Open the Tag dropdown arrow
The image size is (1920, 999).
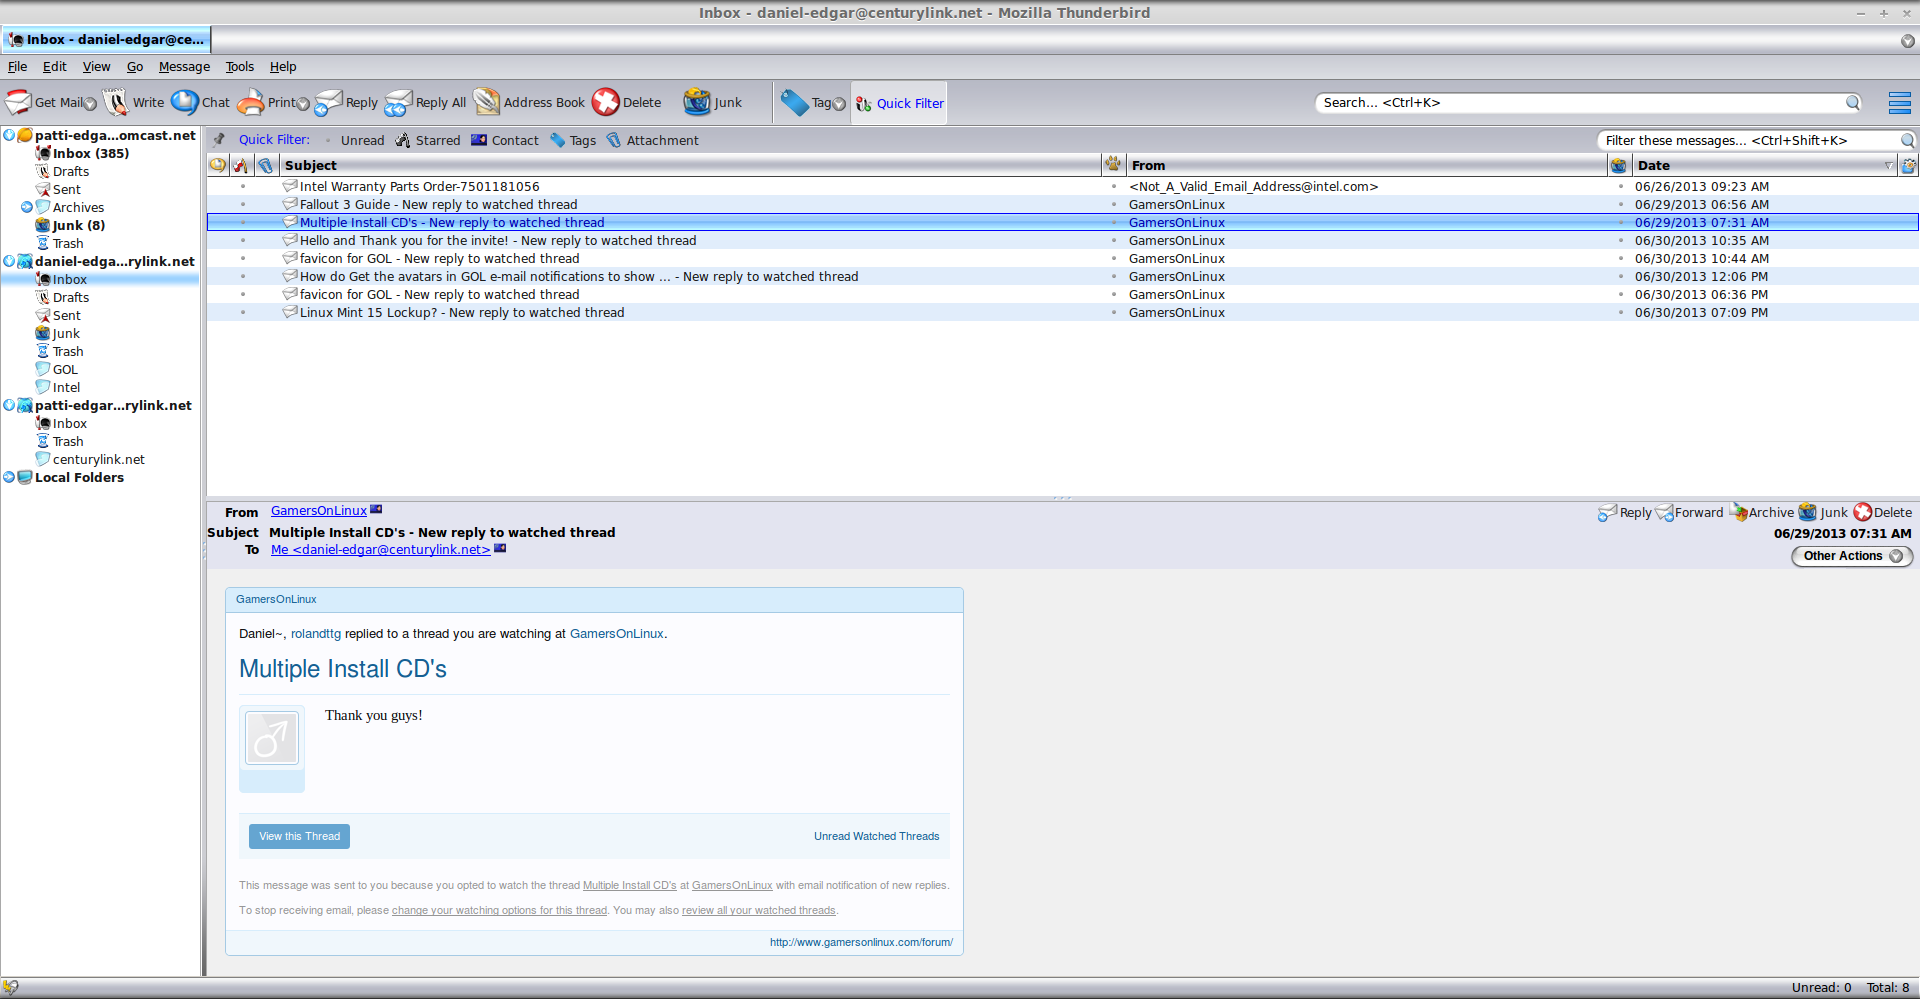[x=839, y=104]
